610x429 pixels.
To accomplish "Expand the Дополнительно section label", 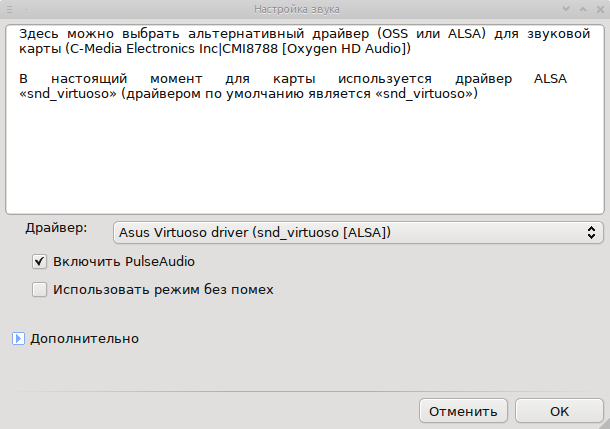I will 84,339.
